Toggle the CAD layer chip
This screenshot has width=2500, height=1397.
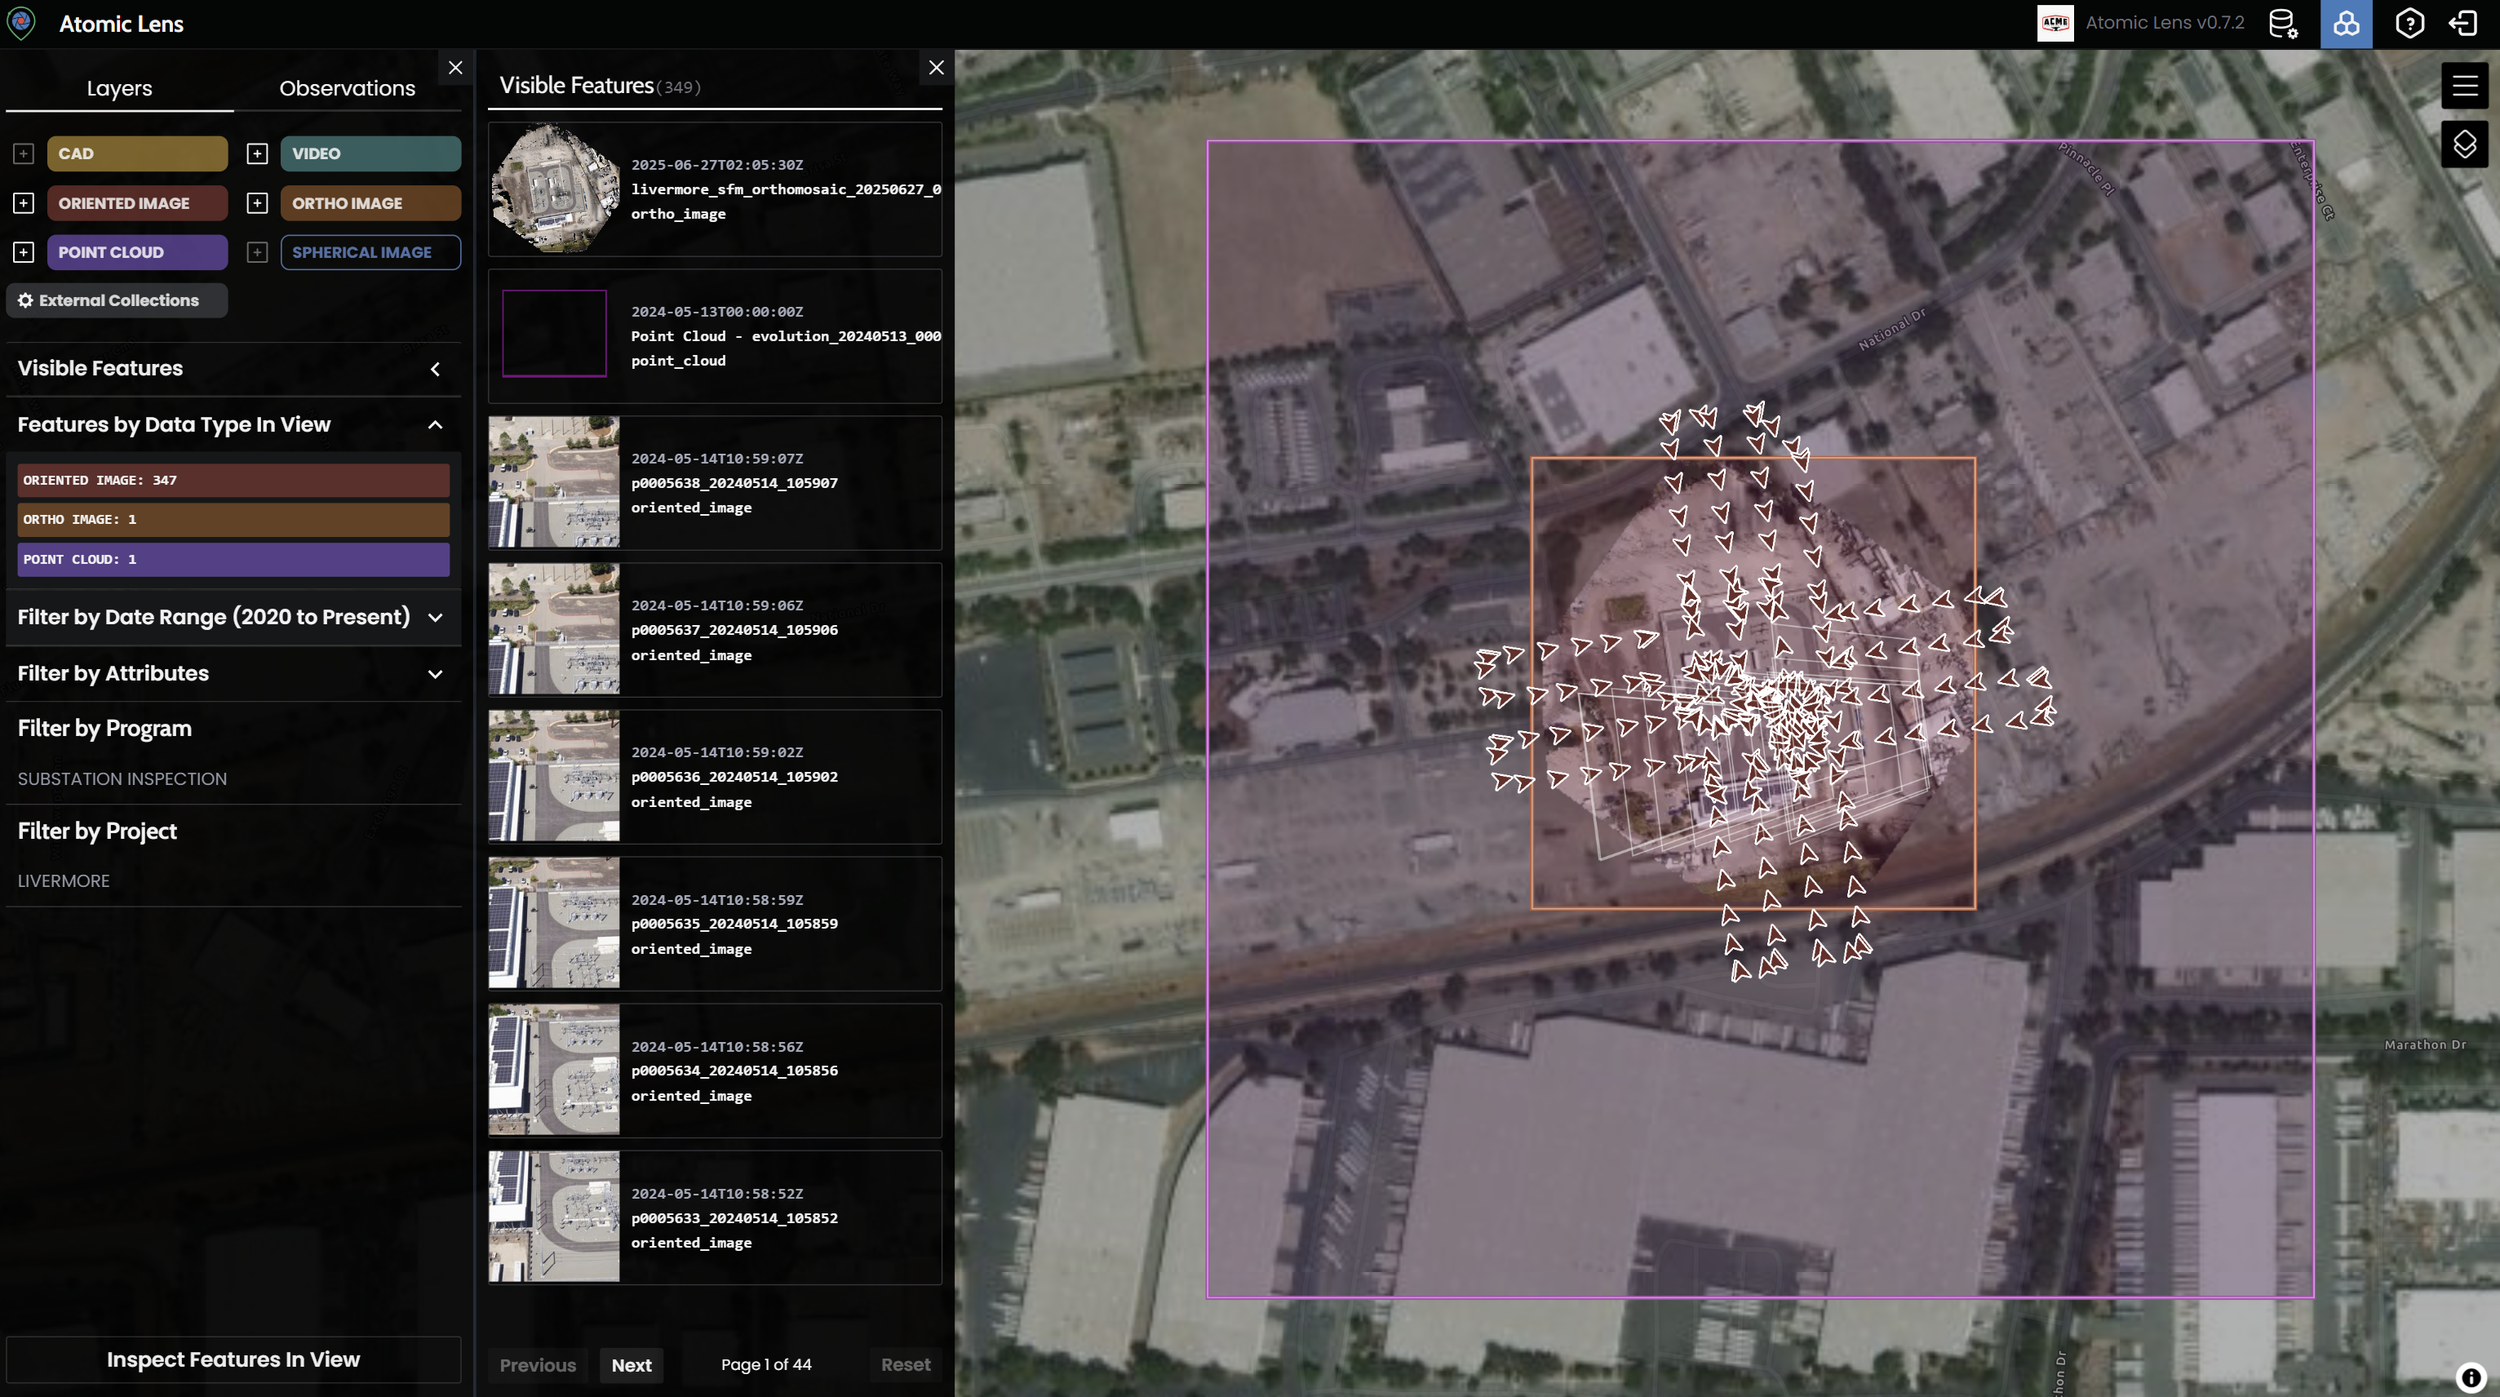[137, 154]
